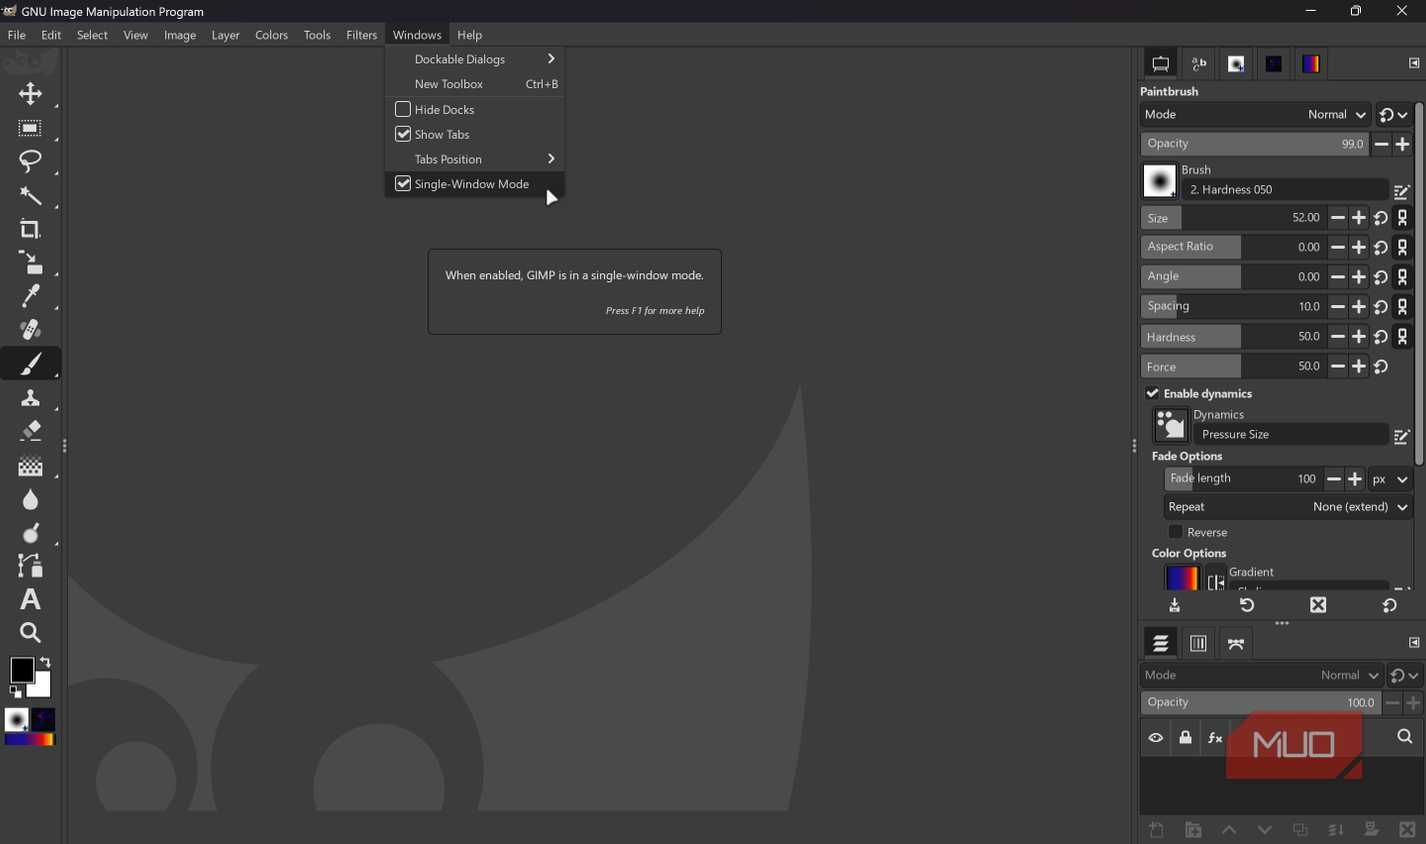Open the Filters menu

point(361,35)
